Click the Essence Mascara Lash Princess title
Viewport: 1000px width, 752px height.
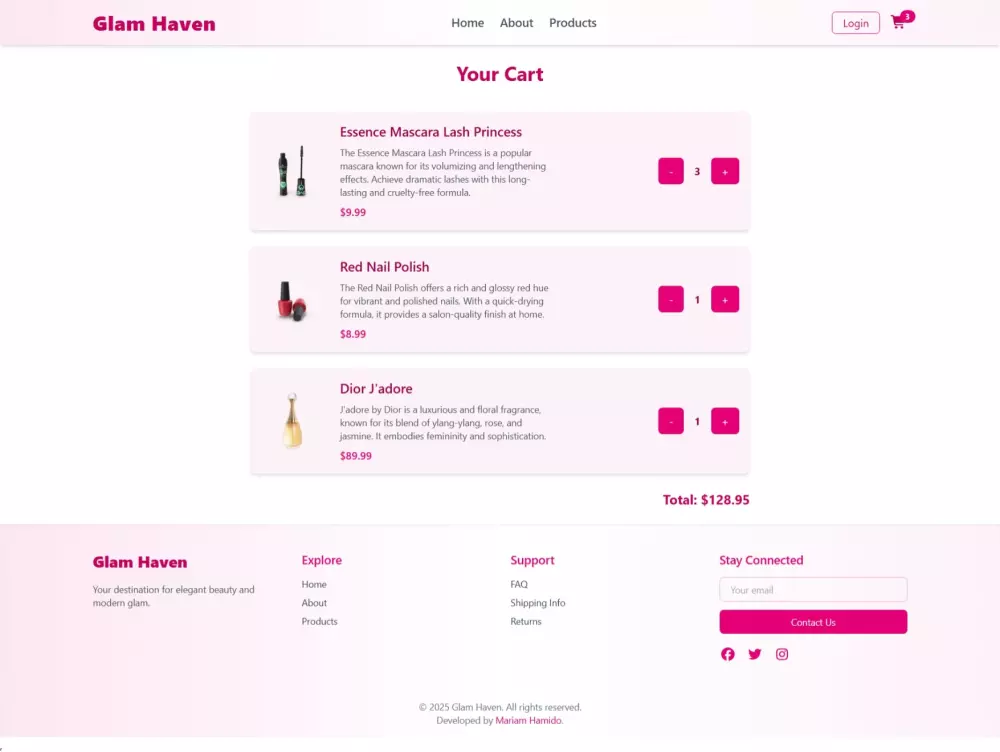pyautogui.click(x=430, y=132)
